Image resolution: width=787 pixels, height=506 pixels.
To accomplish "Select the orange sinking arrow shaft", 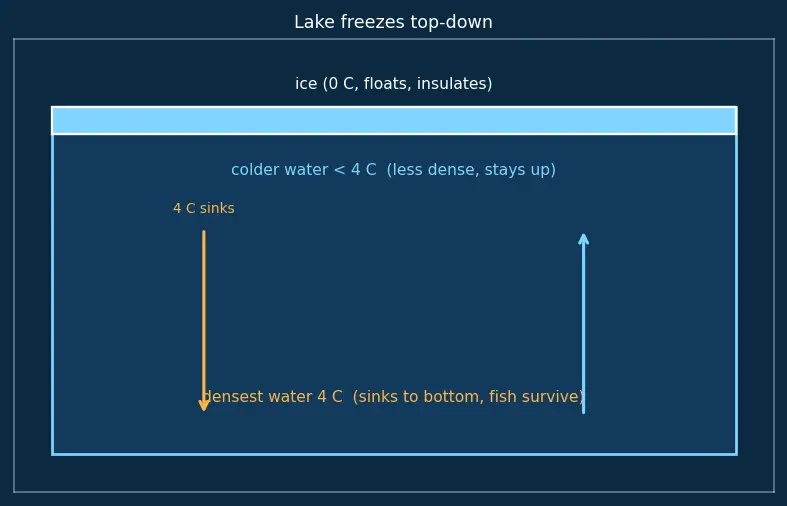I will (x=204, y=316).
